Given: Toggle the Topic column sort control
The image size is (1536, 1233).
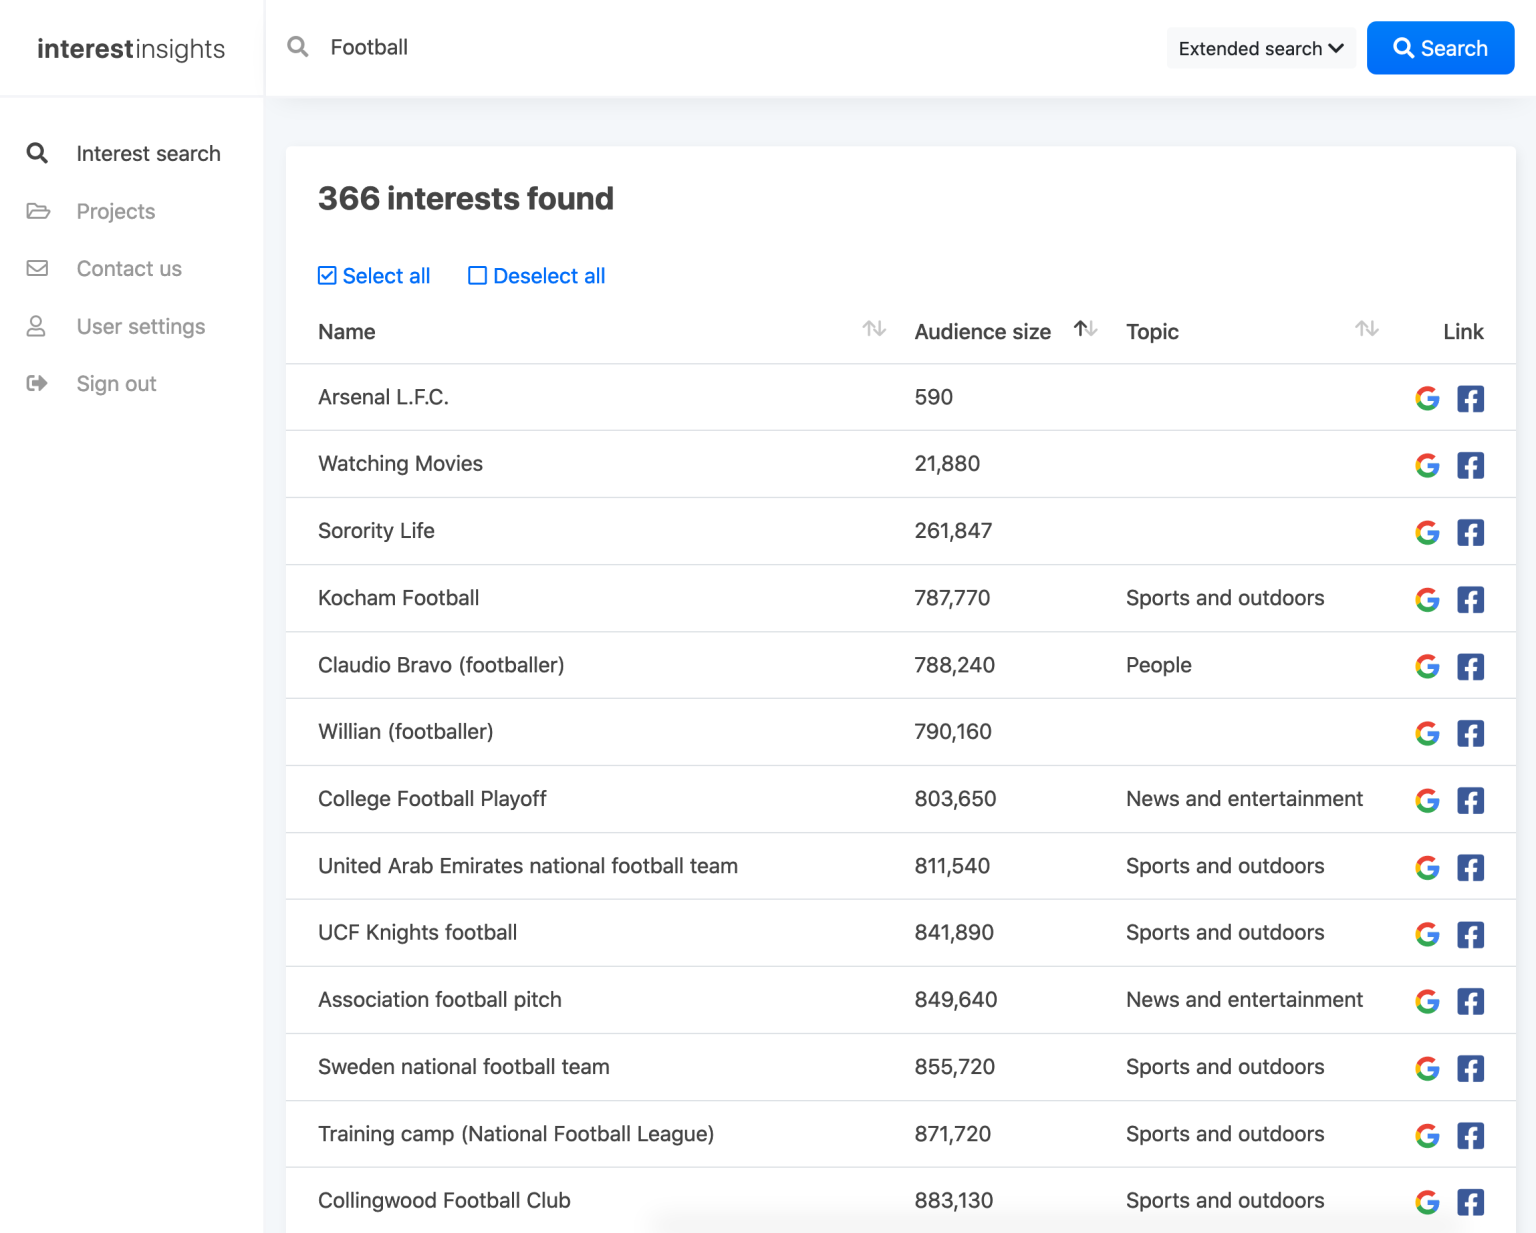Looking at the screenshot, I should [x=1367, y=329].
